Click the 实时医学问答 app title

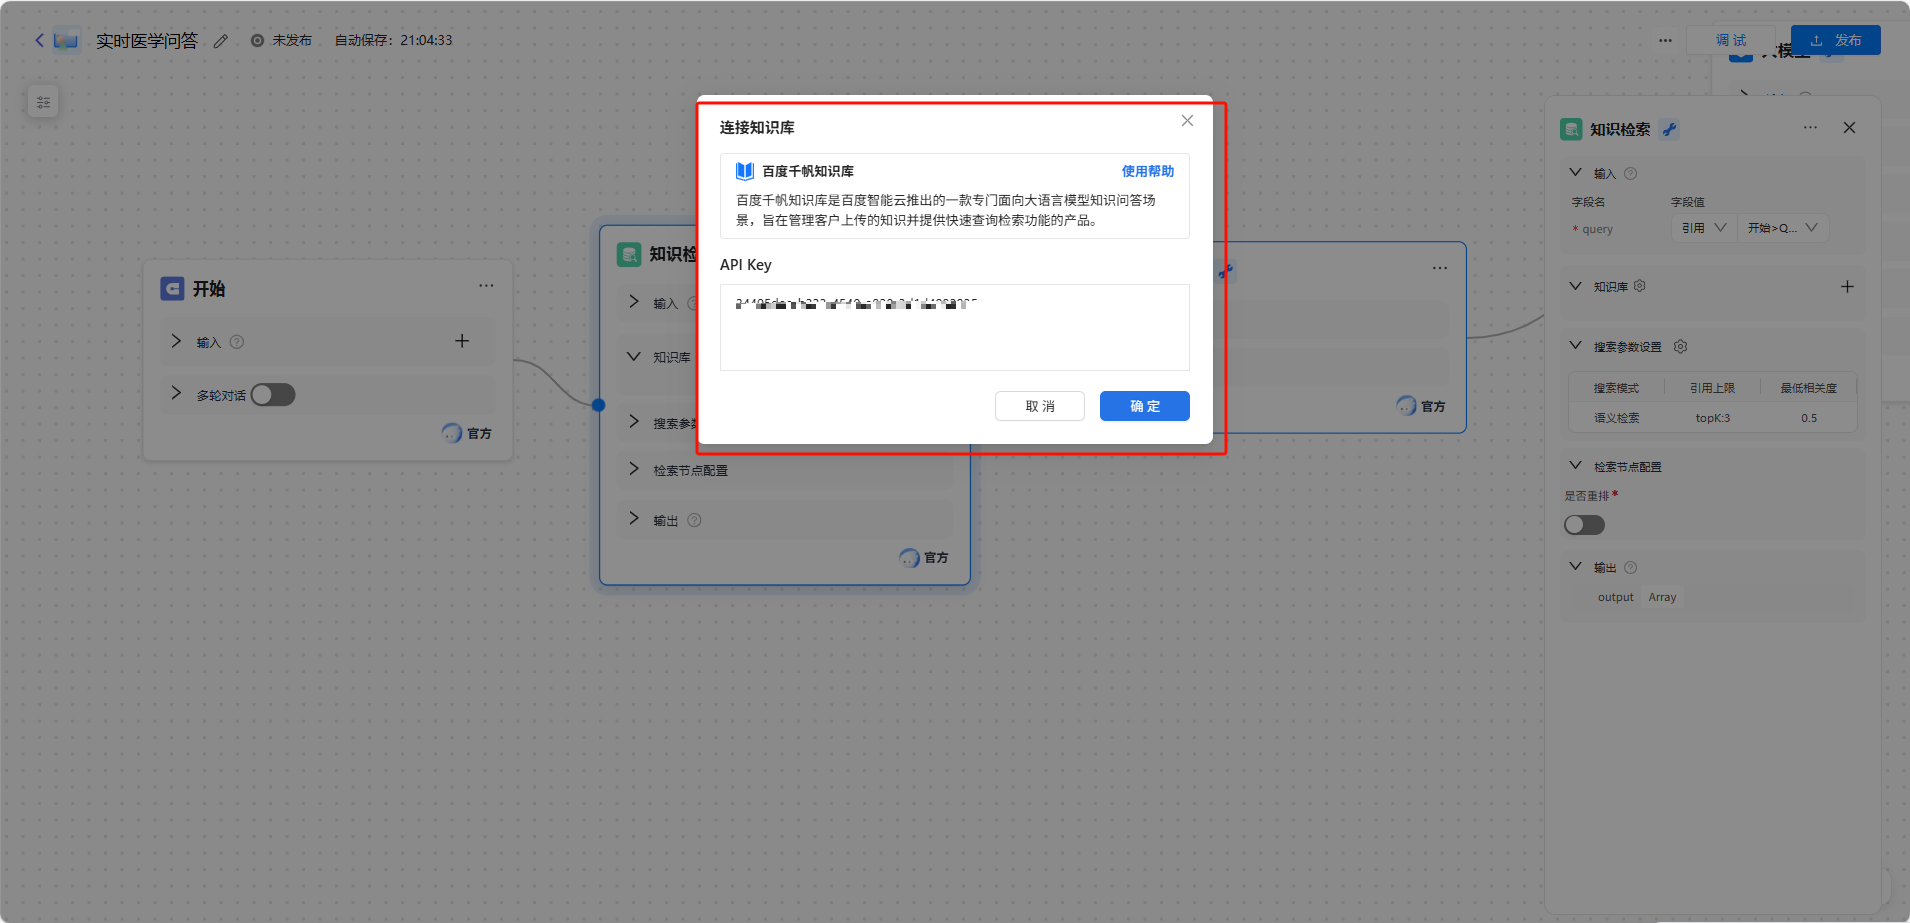(x=147, y=41)
